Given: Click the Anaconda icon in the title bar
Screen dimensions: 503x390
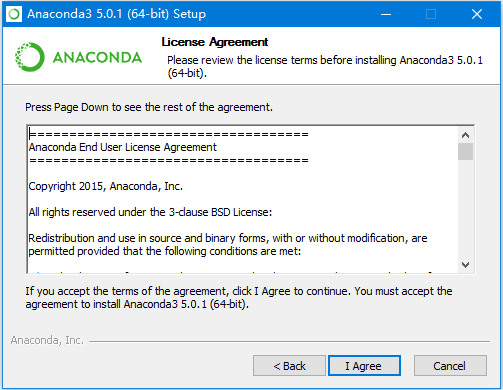Looking at the screenshot, I should pos(14,14).
